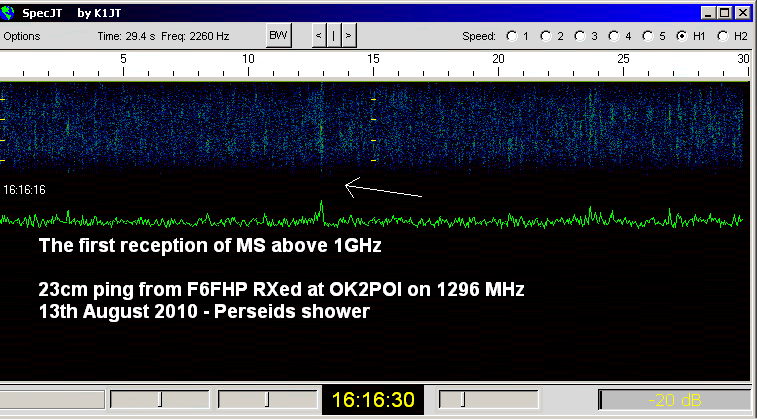Click the slider left of the 16:16:30 clock

267,400
